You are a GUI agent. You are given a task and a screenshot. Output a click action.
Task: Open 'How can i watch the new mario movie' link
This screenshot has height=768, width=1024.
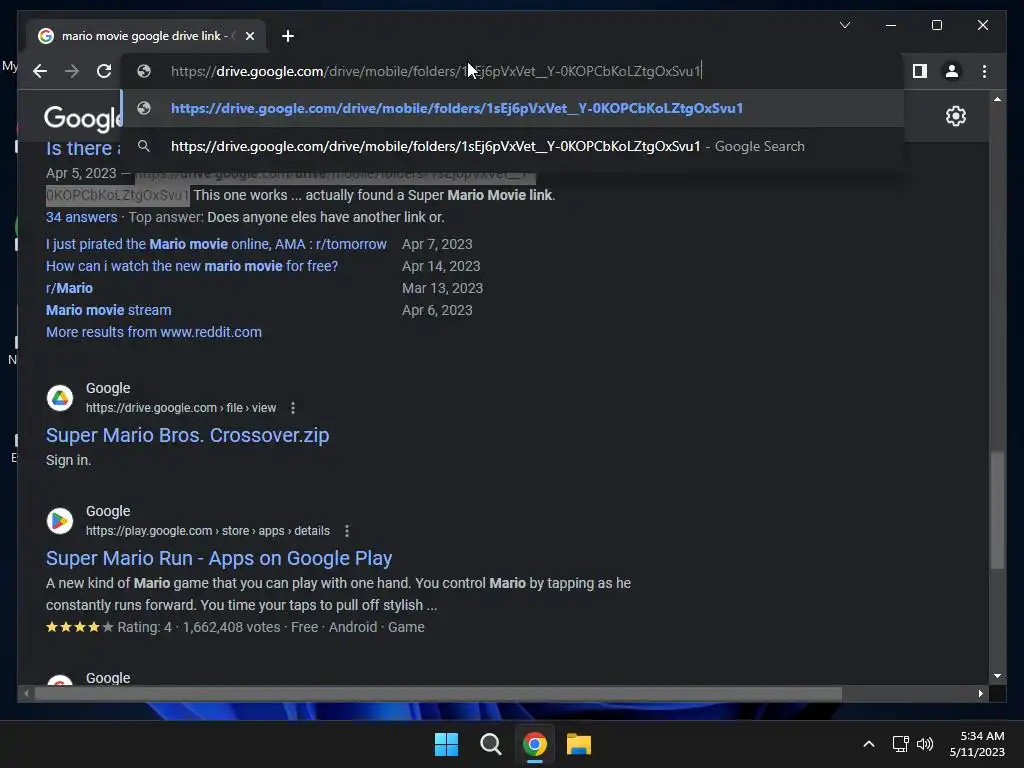[192, 266]
